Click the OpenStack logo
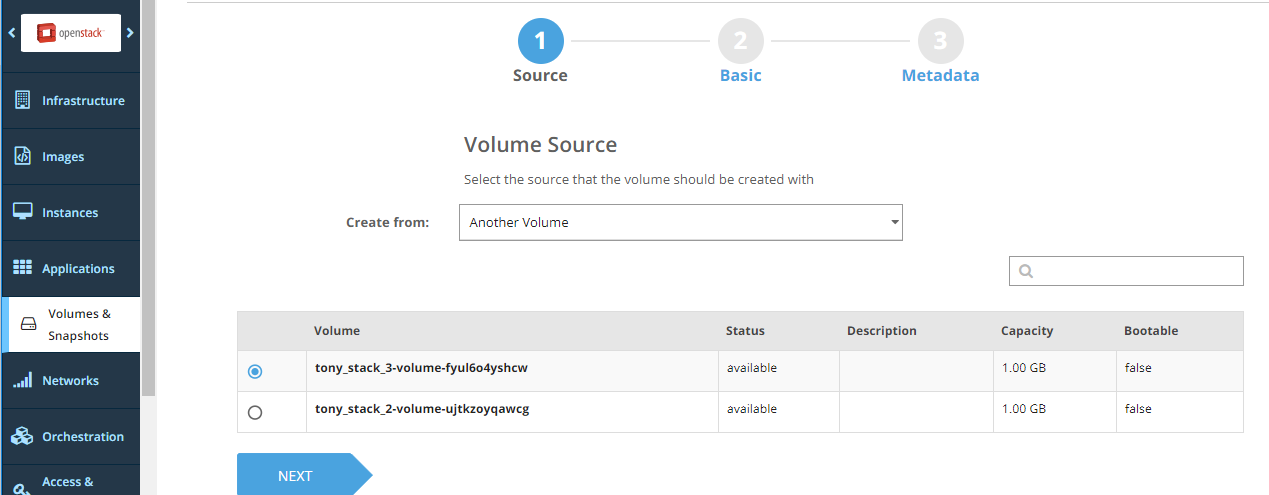Screen dimensions: 1269x495 coord(70,33)
